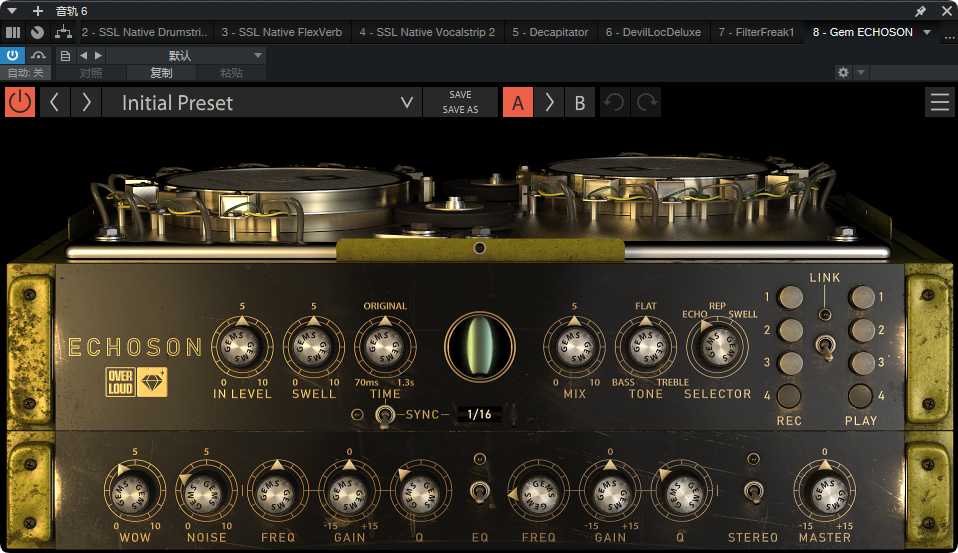Click the MIX knob
This screenshot has height=553, width=958.
[x=574, y=346]
